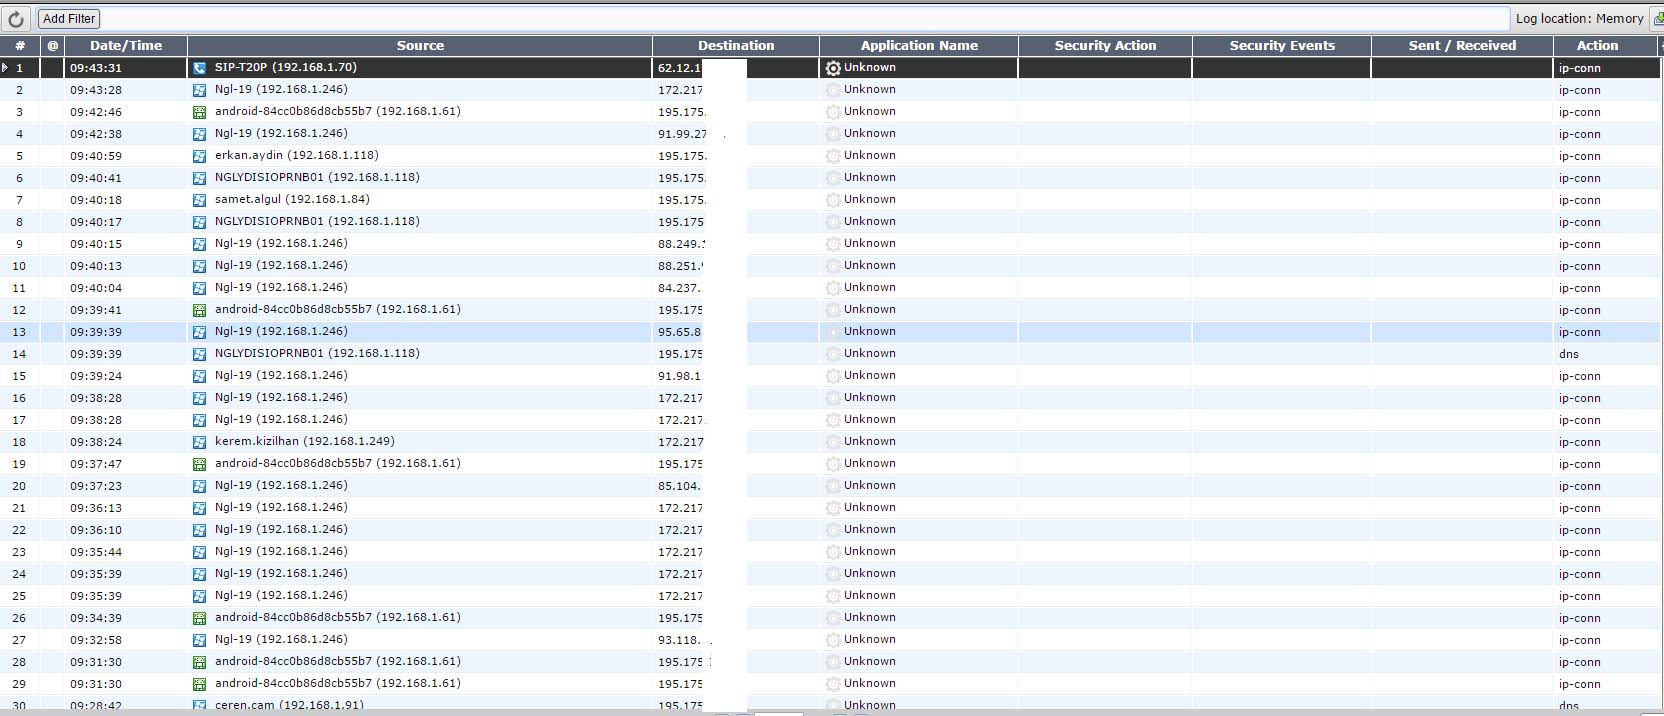Image resolution: width=1664 pixels, height=716 pixels.
Task: Click the dns action cell in row 14
Action: pyautogui.click(x=1569, y=354)
